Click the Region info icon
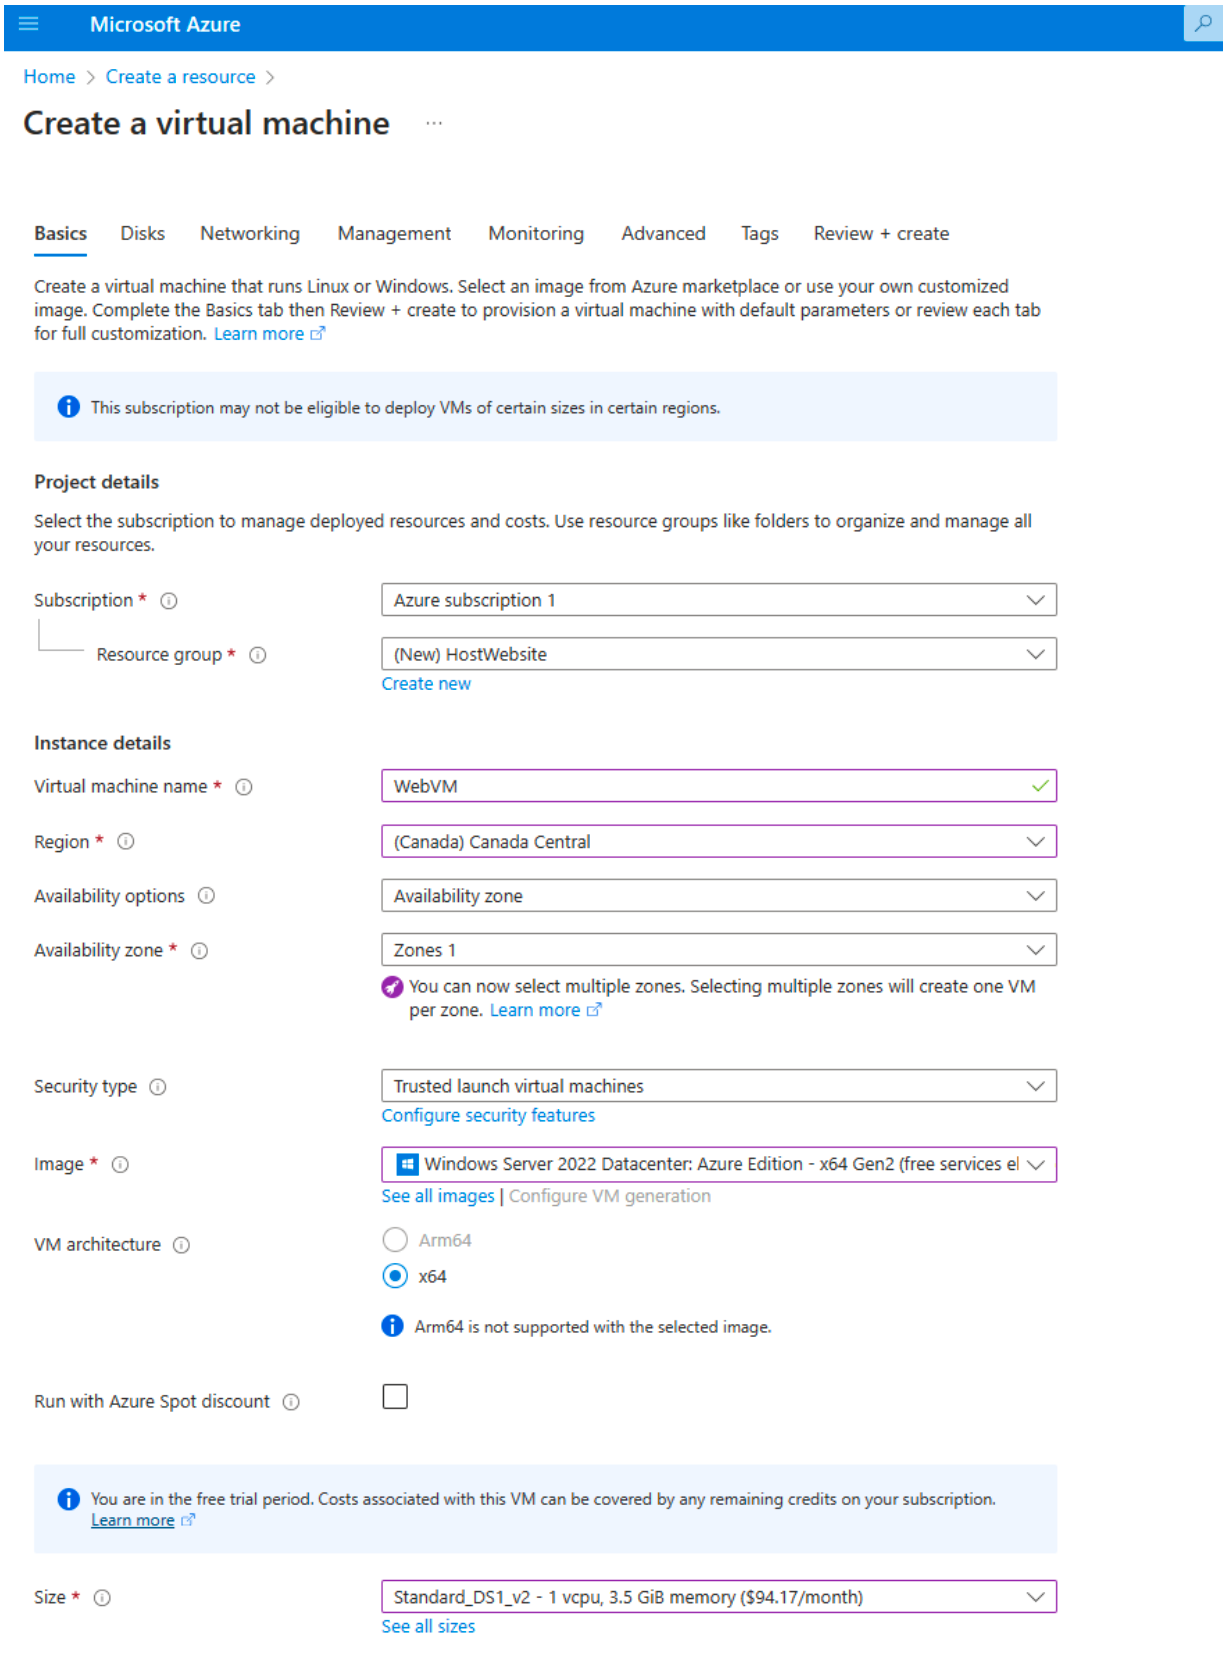Viewport: 1228px width, 1660px height. coord(125,842)
